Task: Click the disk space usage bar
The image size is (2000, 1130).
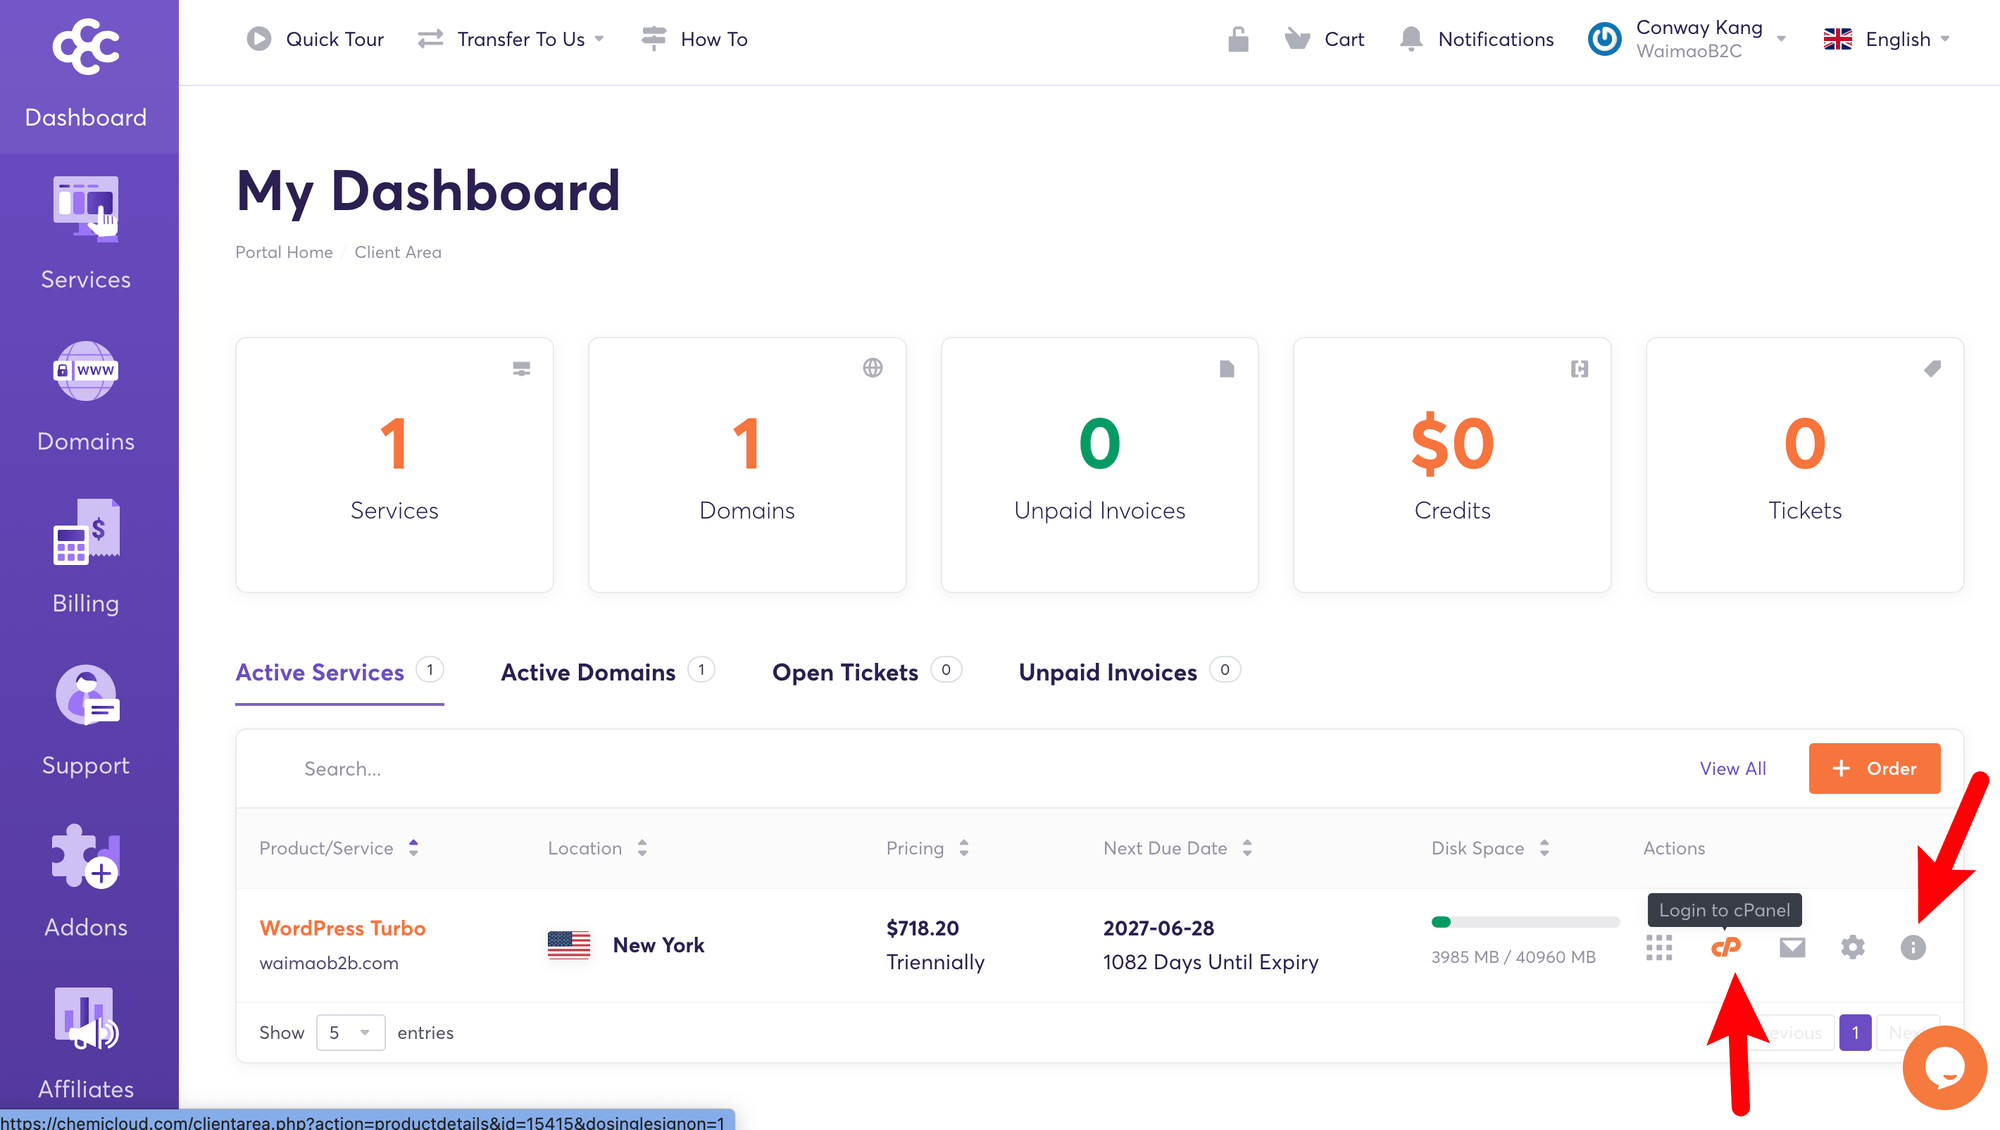Action: 1525,922
